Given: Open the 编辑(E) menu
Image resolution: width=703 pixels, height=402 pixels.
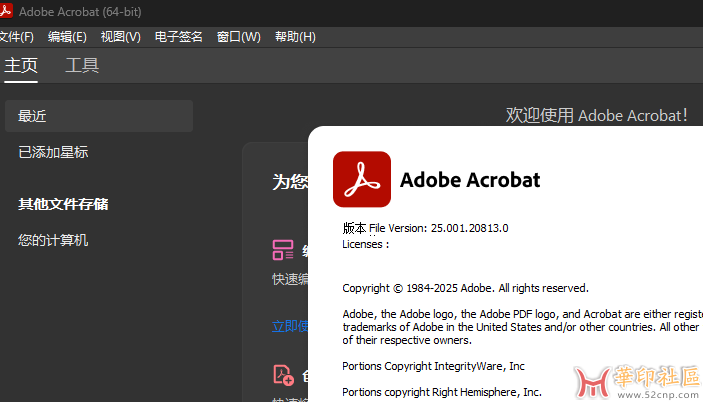Looking at the screenshot, I should (x=67, y=37).
